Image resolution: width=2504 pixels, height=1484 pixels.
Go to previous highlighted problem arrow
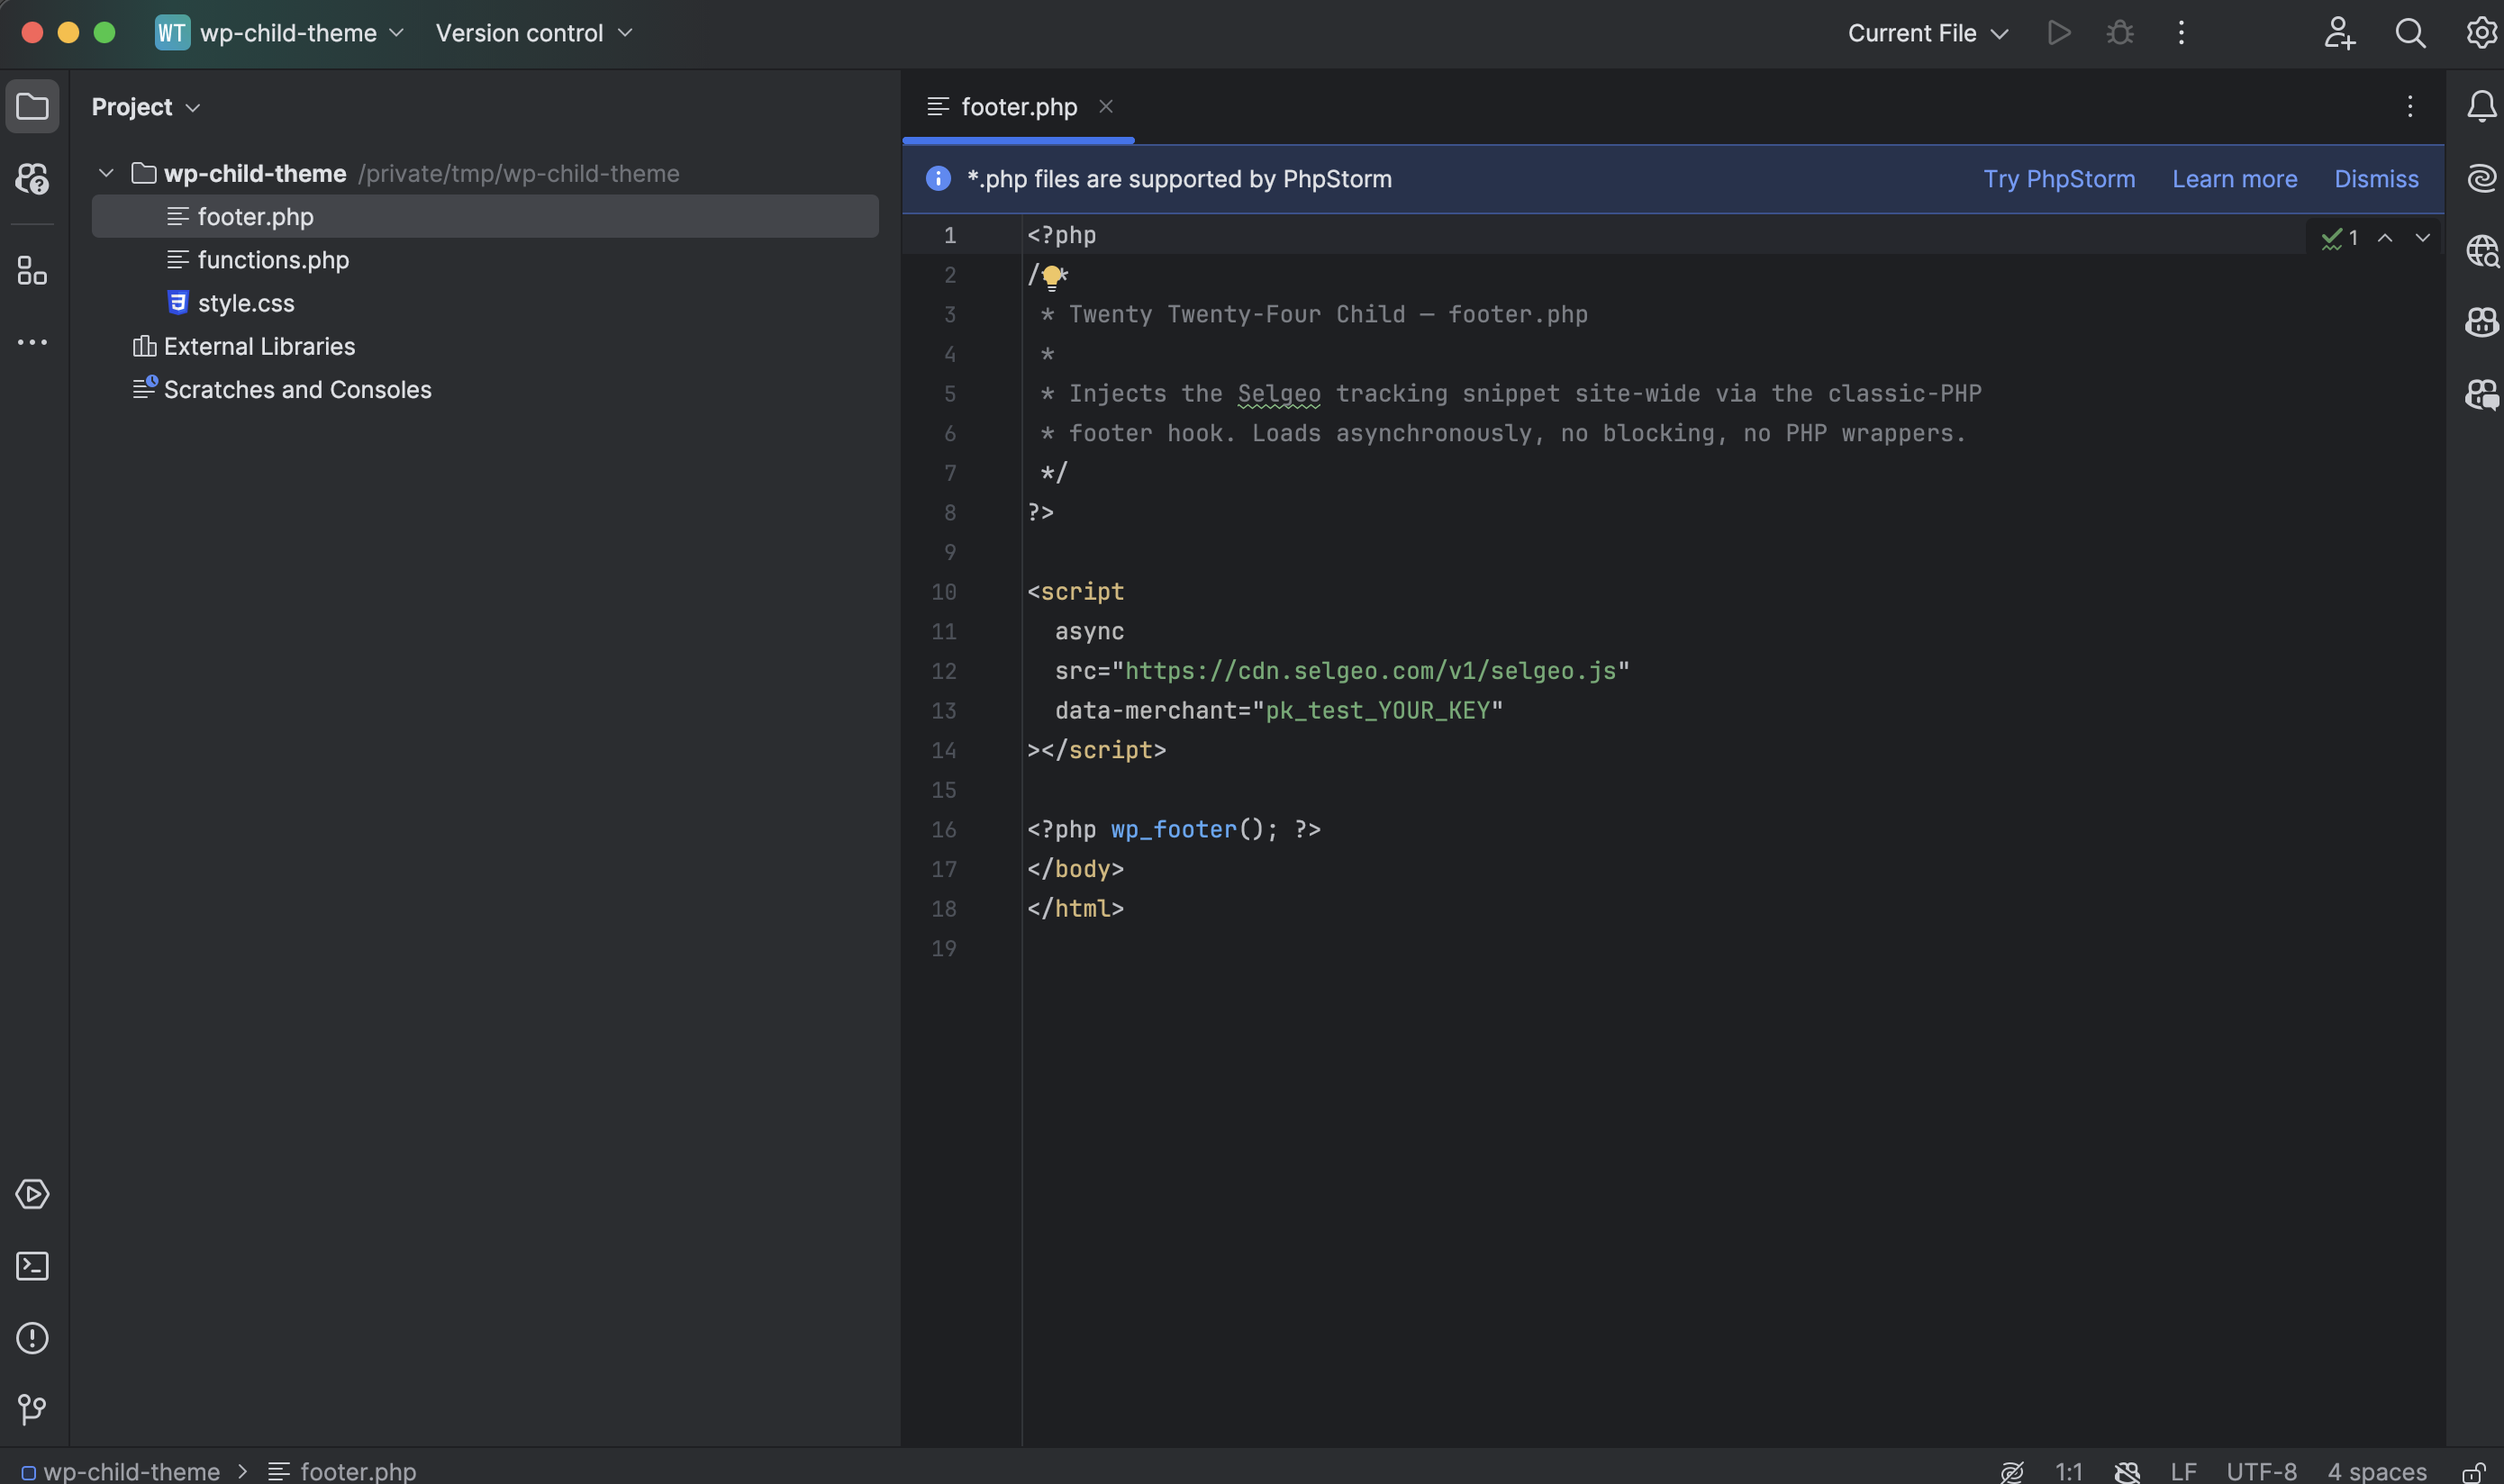coord(2385,238)
